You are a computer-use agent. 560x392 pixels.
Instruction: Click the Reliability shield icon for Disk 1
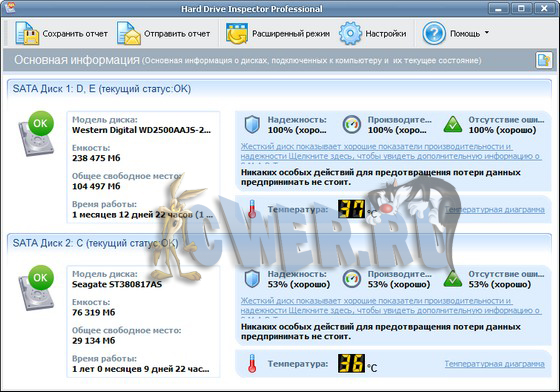pyautogui.click(x=252, y=125)
